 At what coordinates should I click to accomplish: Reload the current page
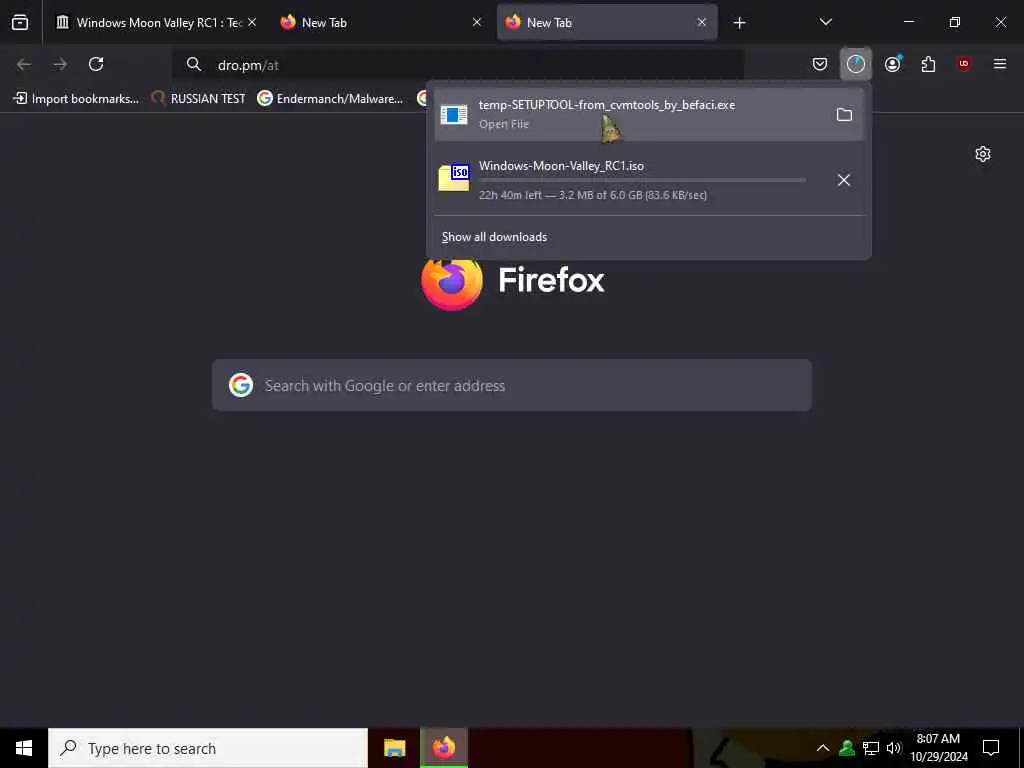click(x=96, y=64)
